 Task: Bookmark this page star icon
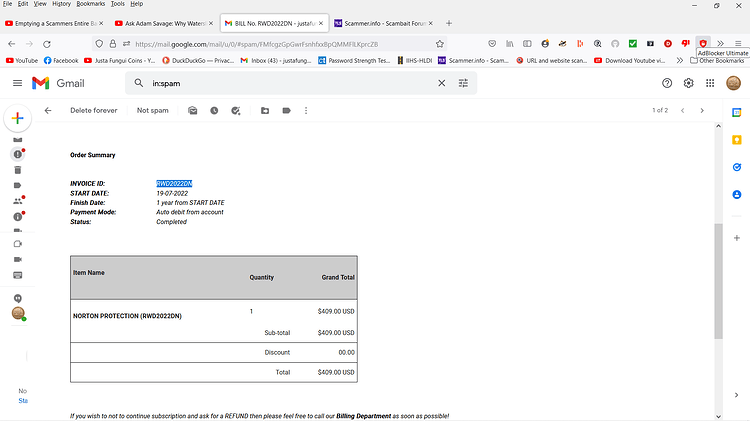point(440,44)
